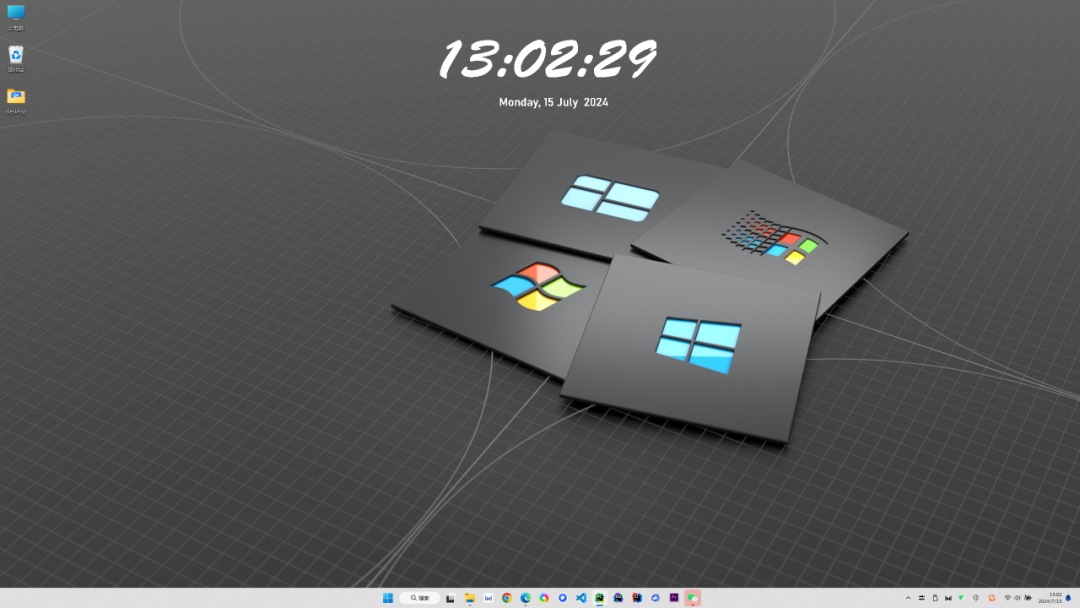The width and height of the screenshot is (1080, 608).
Task: Click the 13:02:29 clock widget
Action: tap(548, 59)
